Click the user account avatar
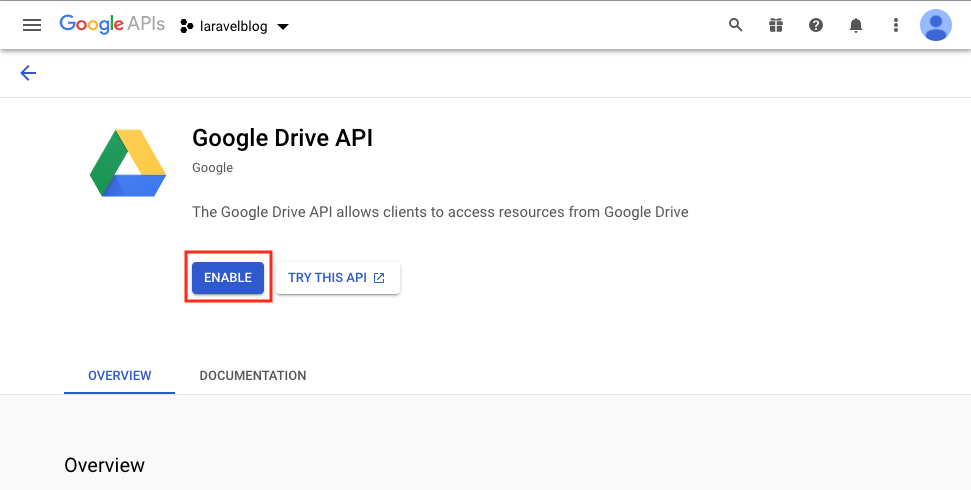Image resolution: width=971 pixels, height=490 pixels. pyautogui.click(x=936, y=25)
